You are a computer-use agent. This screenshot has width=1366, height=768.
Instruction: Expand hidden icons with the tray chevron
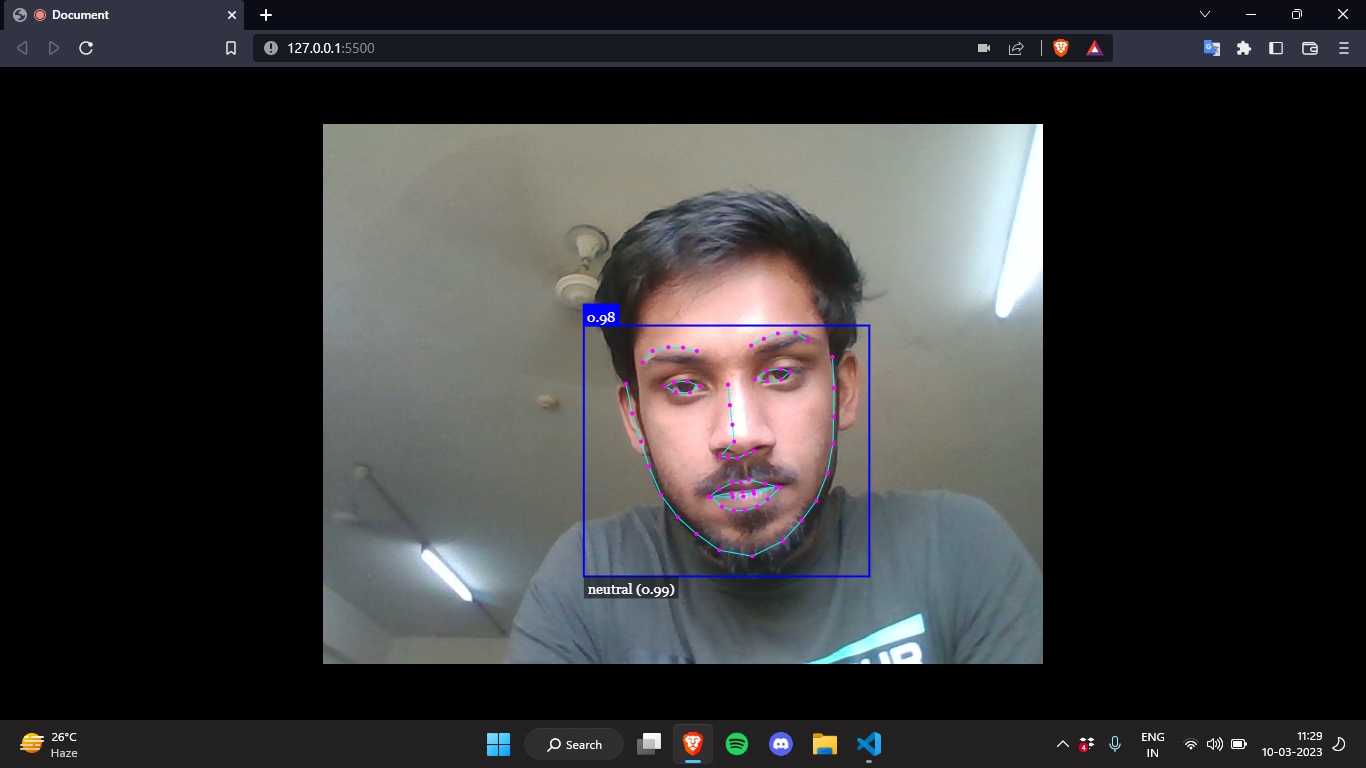tap(1063, 744)
